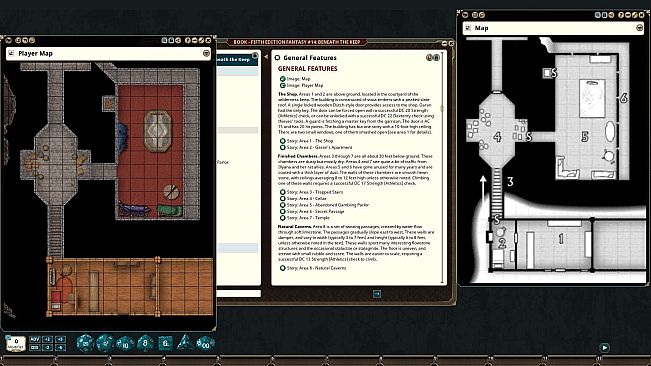Click the help icon in Map window toolbar

click(x=621, y=15)
